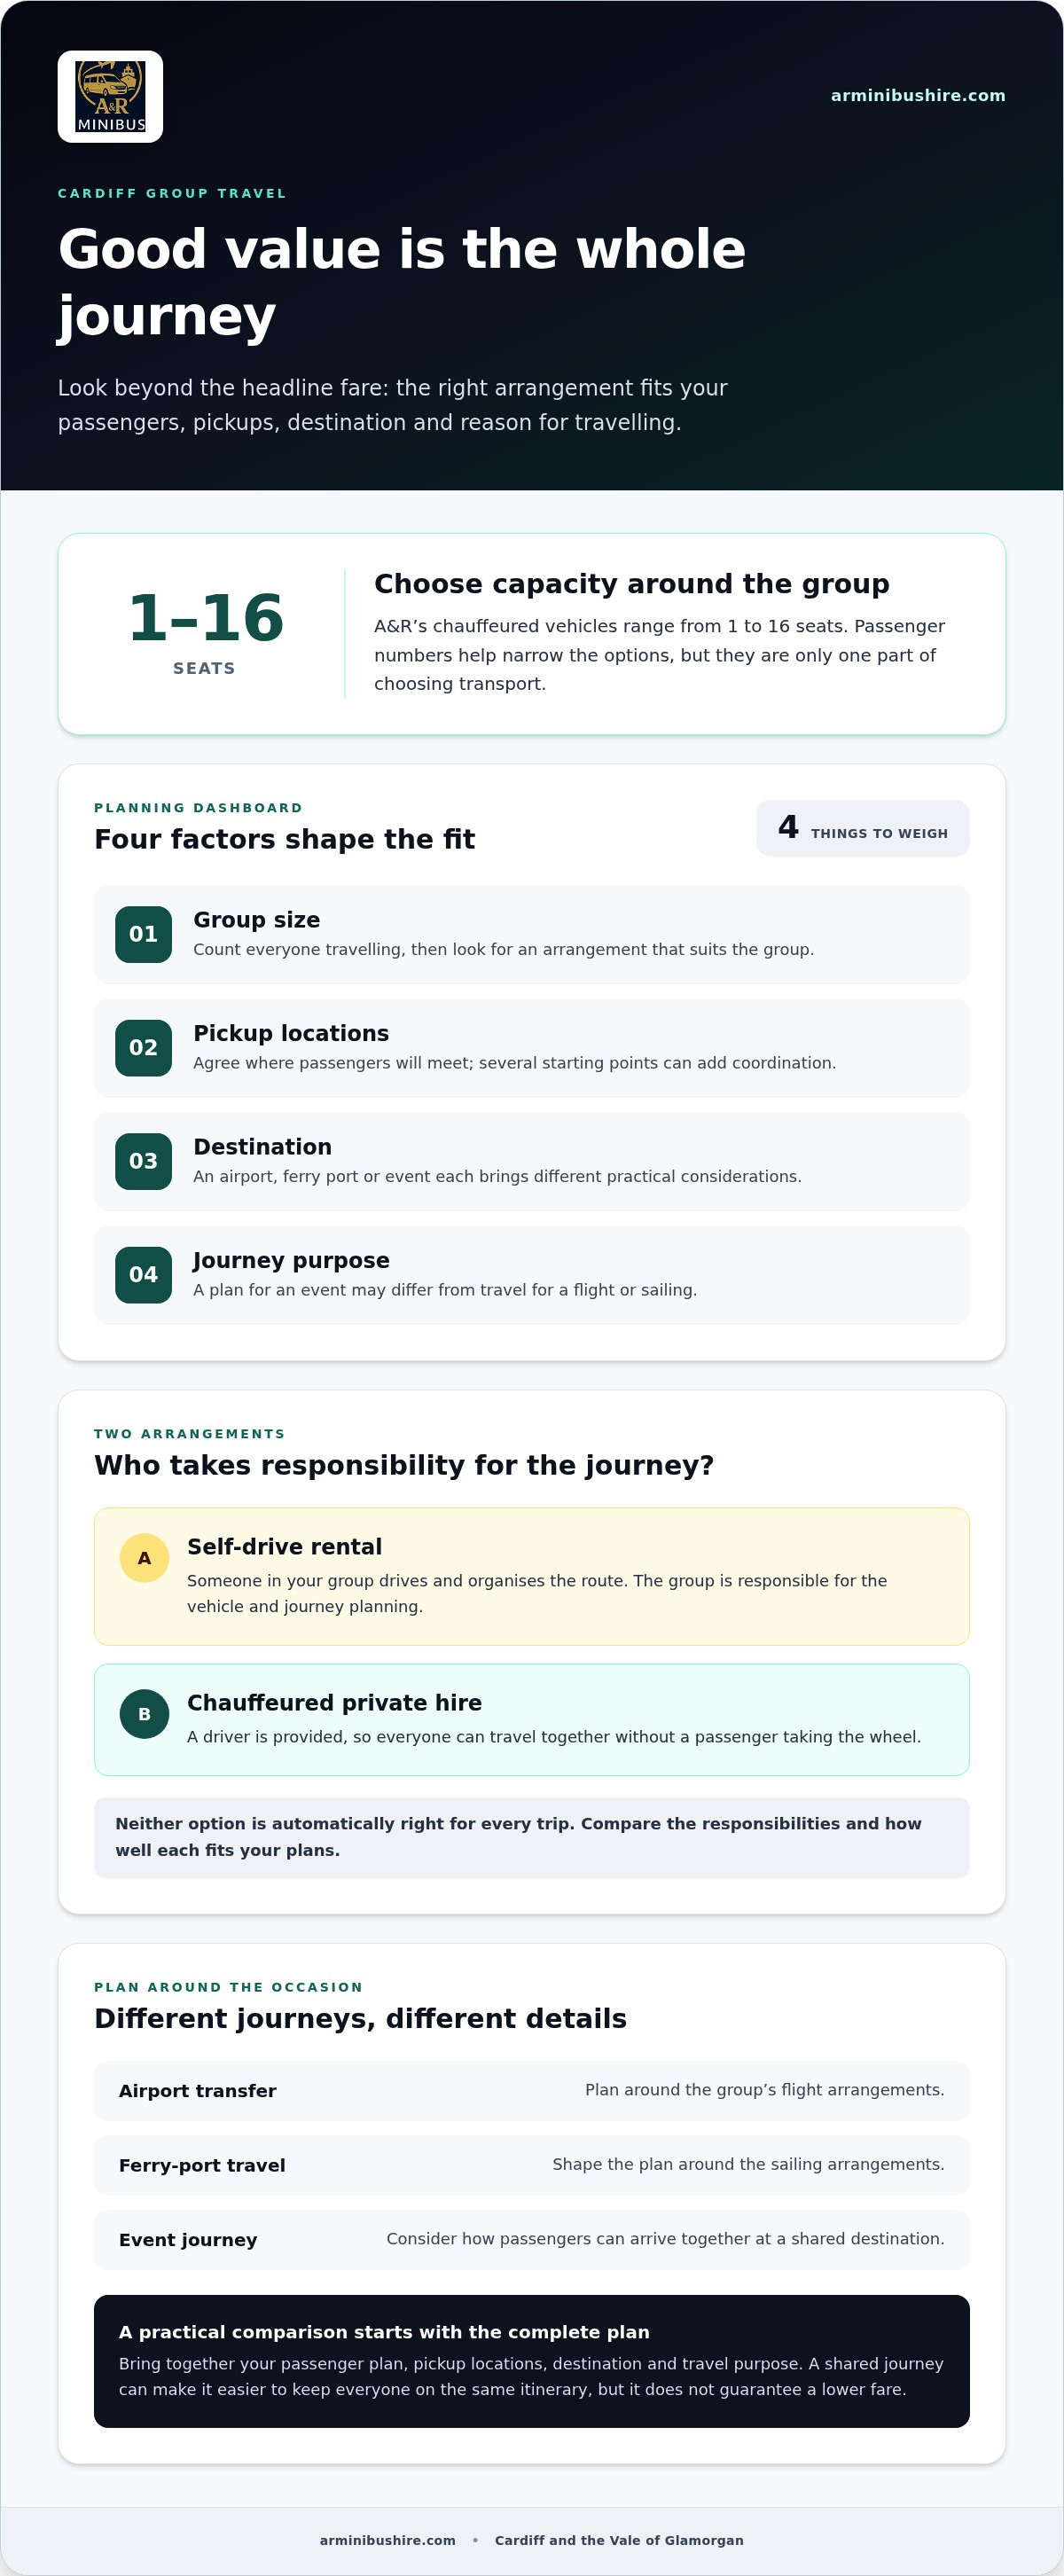Click the Chauffeured private hire heading

tap(334, 1703)
